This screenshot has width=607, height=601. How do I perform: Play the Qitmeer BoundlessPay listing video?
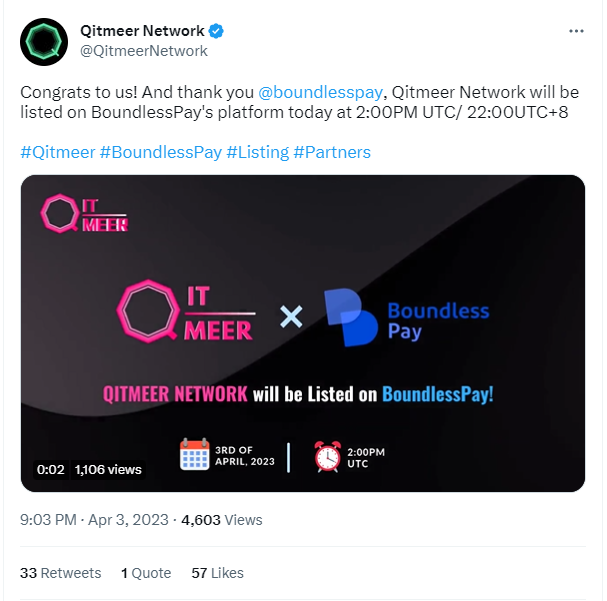(302, 334)
